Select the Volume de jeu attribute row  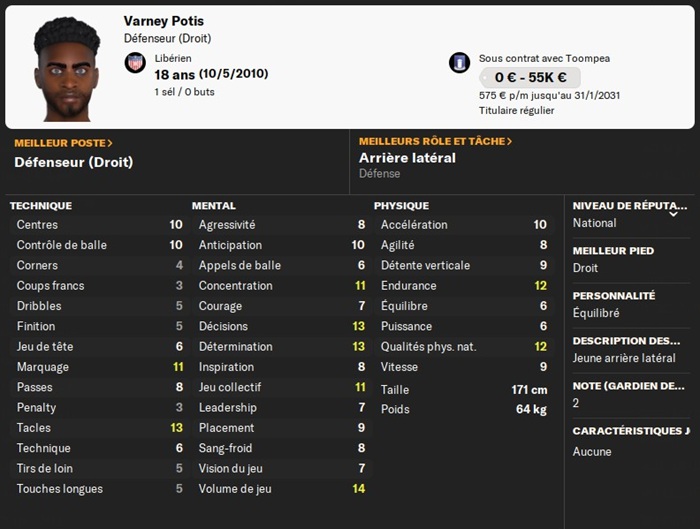tap(282, 489)
